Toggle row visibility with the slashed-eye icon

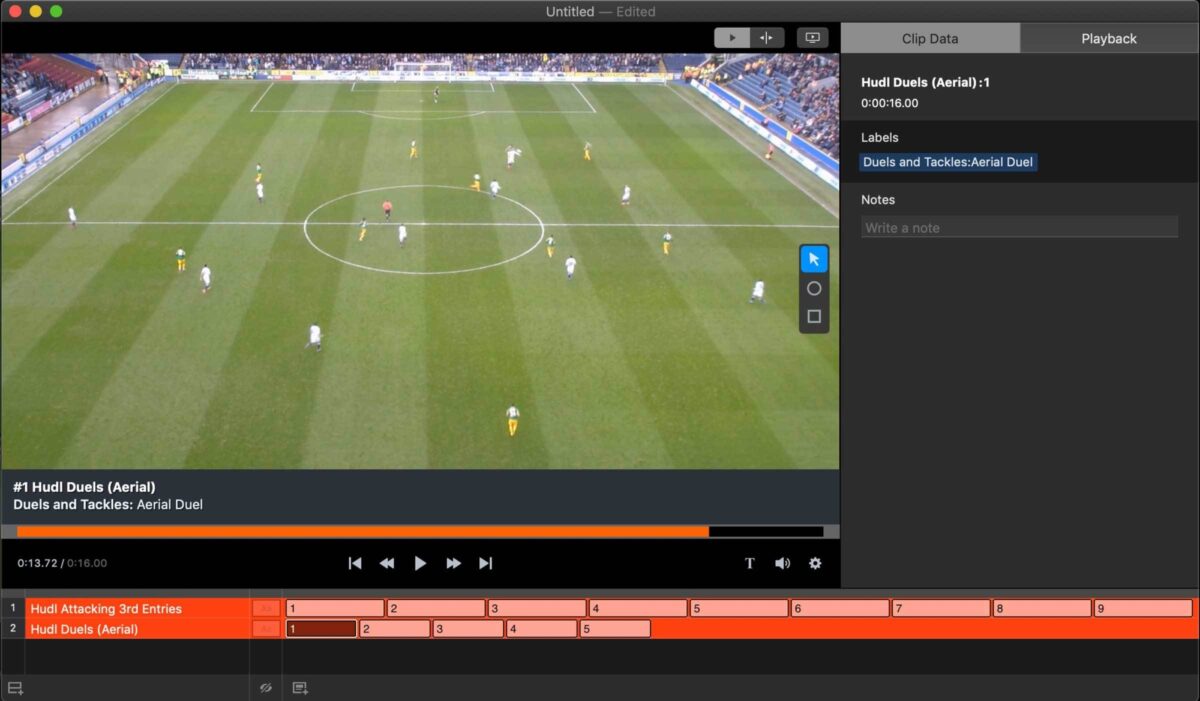(265, 688)
